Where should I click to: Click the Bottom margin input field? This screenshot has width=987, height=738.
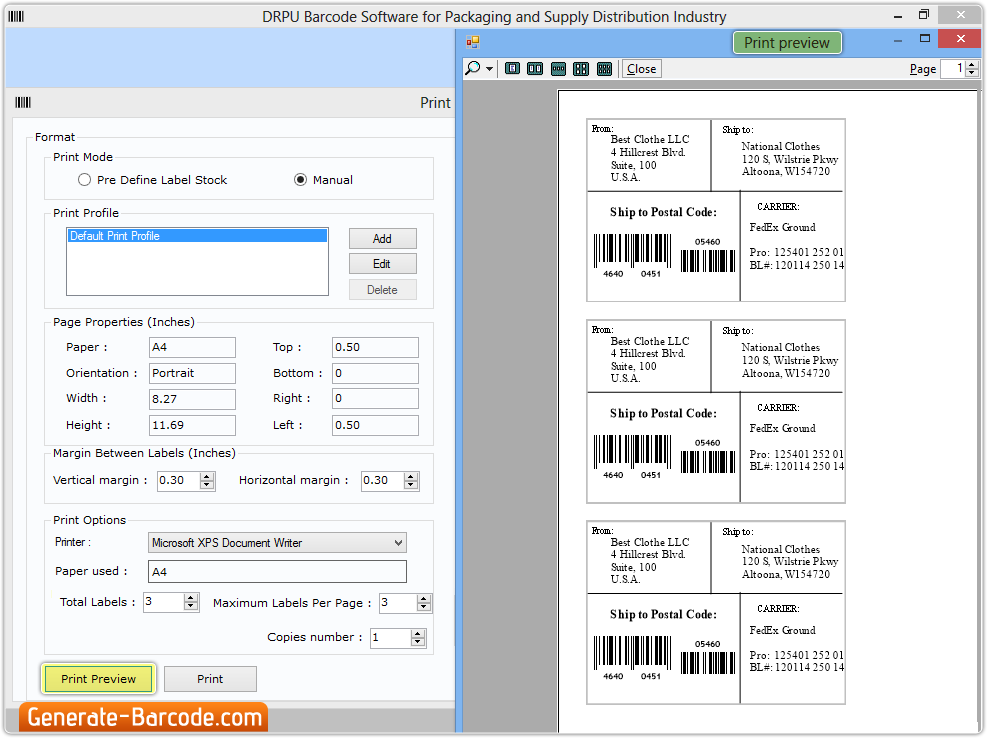tap(375, 373)
